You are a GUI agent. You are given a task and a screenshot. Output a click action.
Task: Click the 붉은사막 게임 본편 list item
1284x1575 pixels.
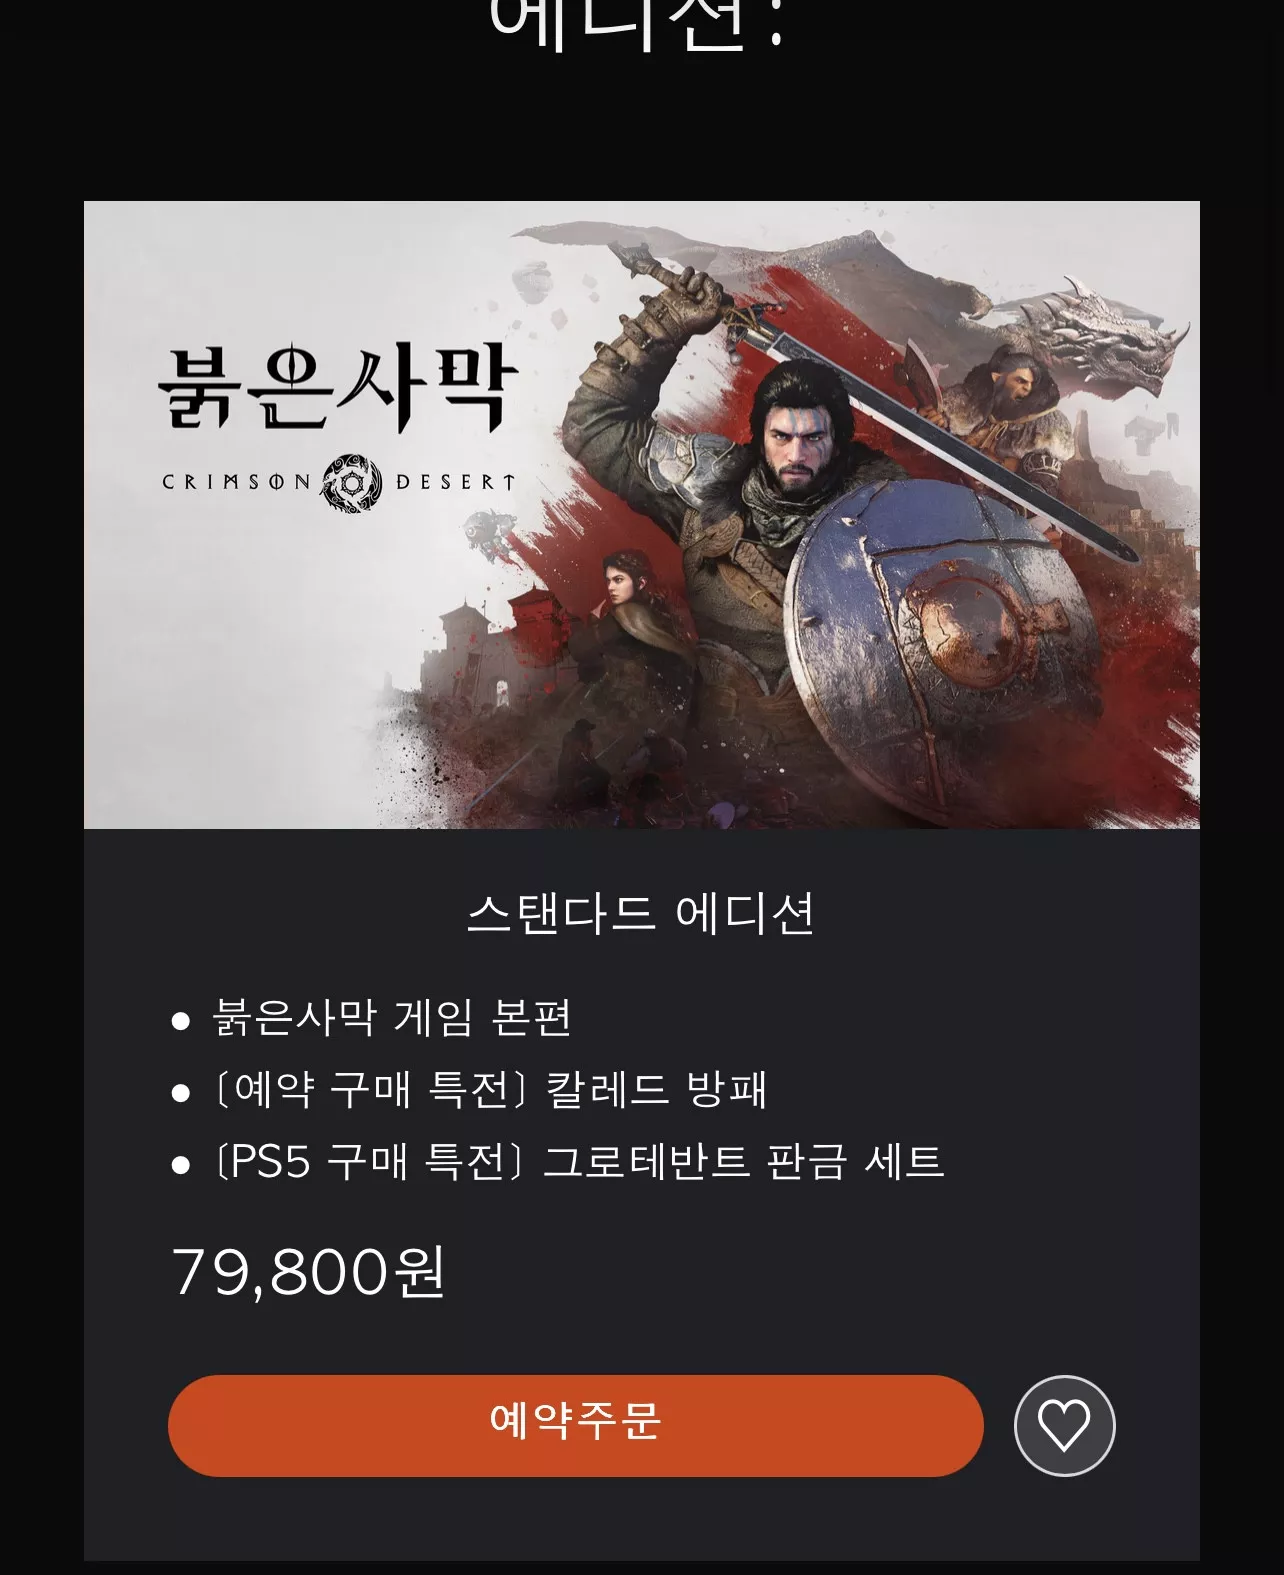pos(392,1017)
